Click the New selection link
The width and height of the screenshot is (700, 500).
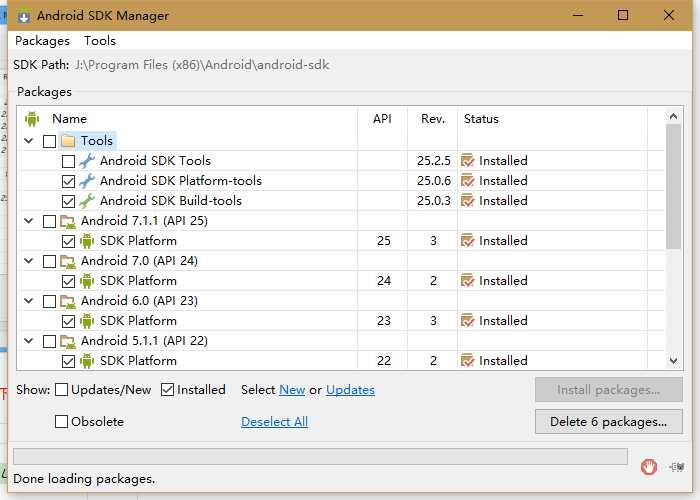(292, 390)
